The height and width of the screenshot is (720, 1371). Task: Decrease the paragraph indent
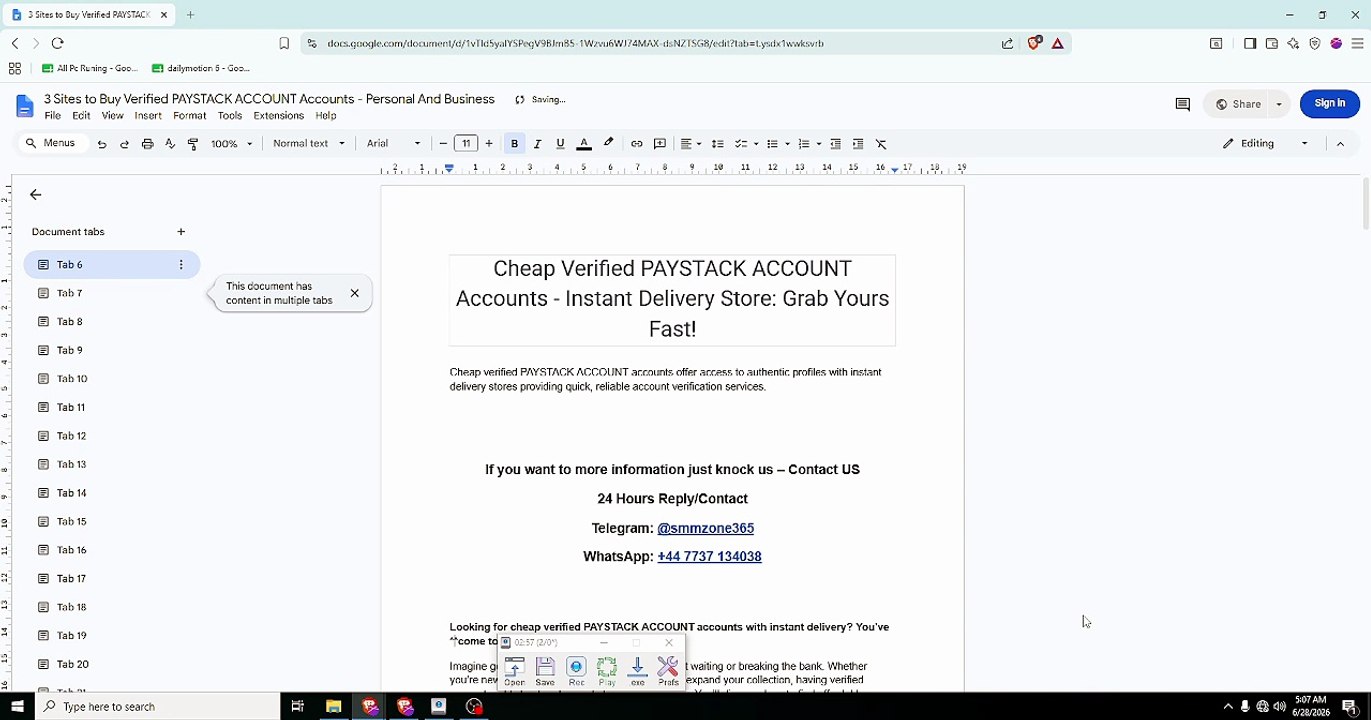(x=836, y=144)
